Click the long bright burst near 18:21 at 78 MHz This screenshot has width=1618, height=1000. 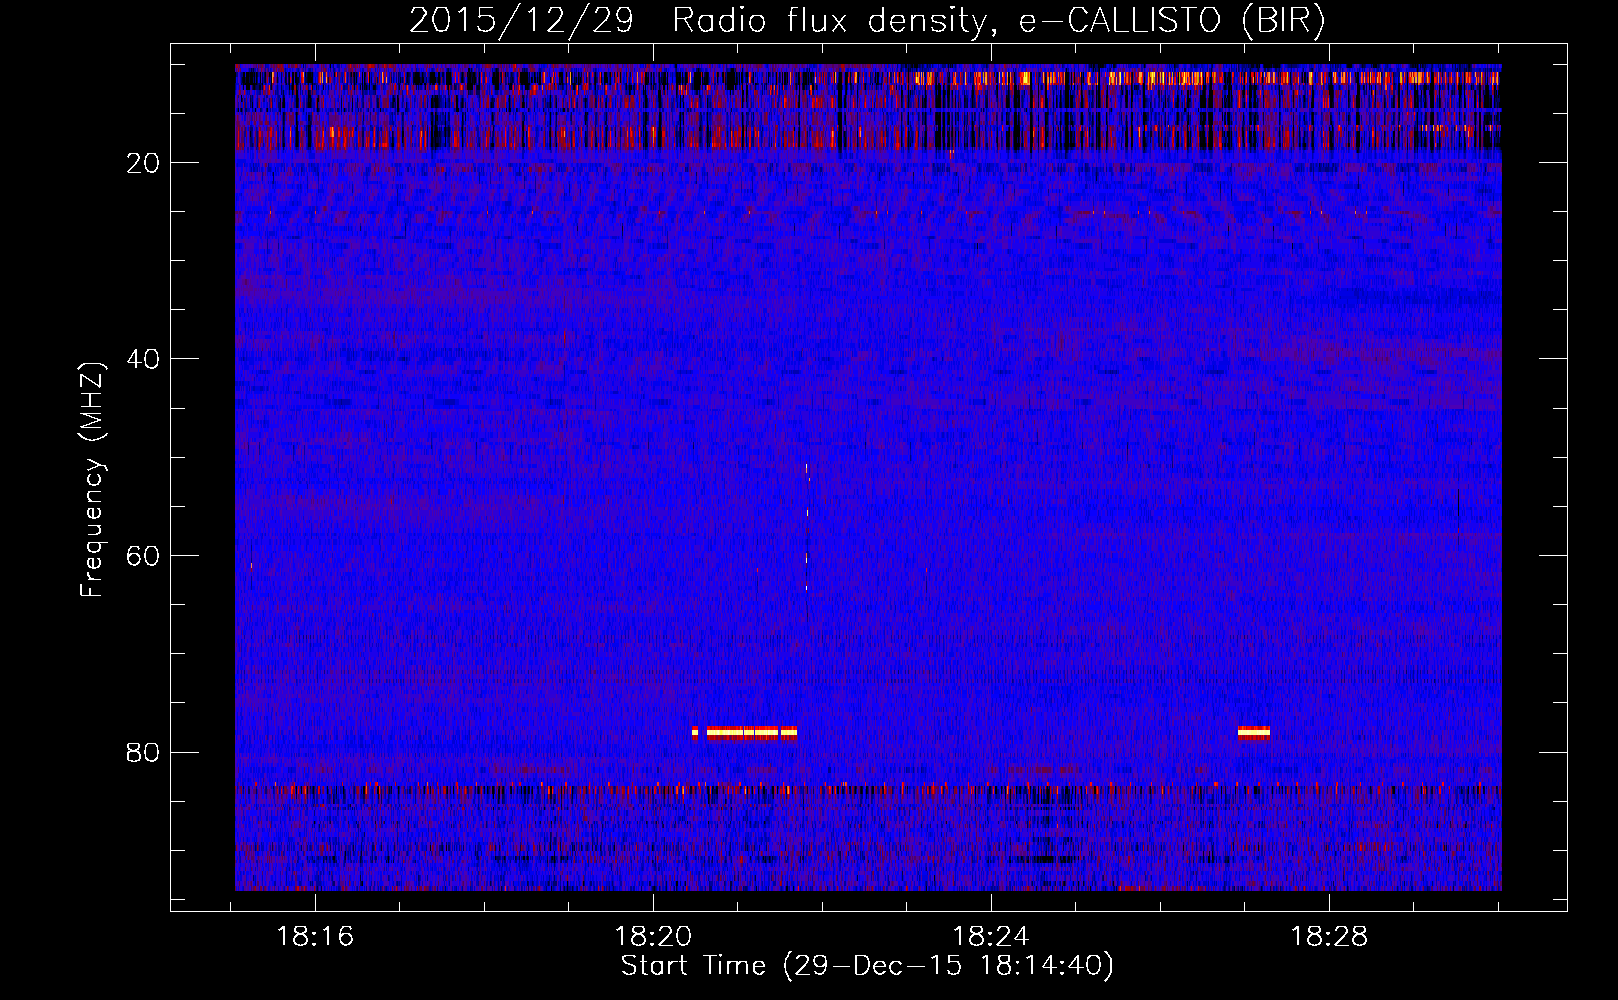pos(745,732)
